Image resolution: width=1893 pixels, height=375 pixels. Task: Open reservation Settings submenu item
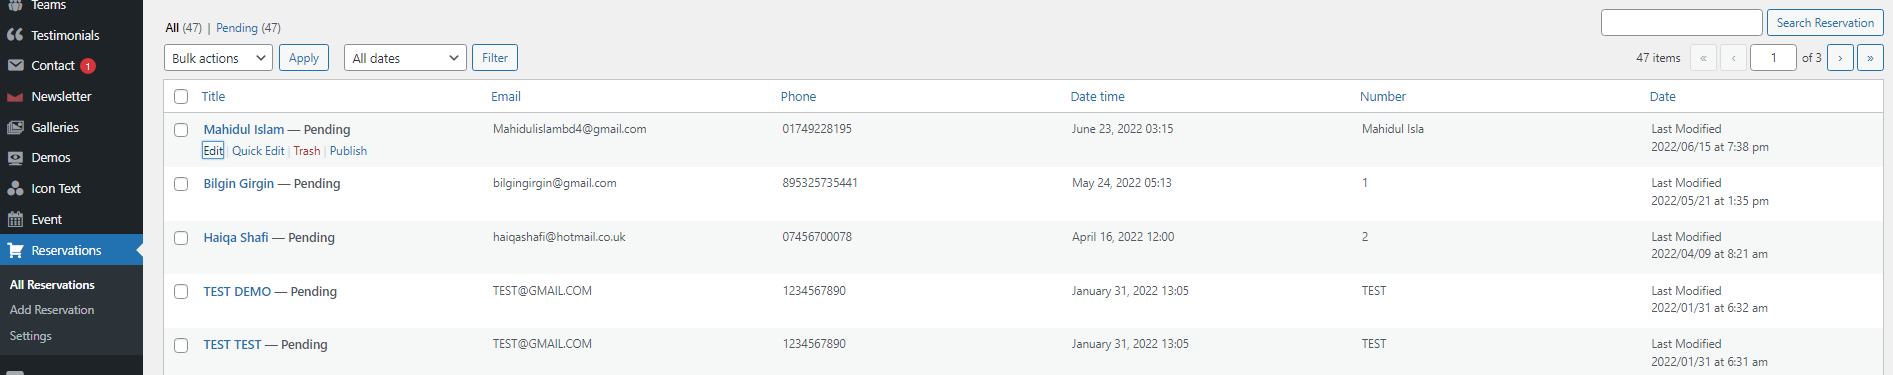(31, 336)
